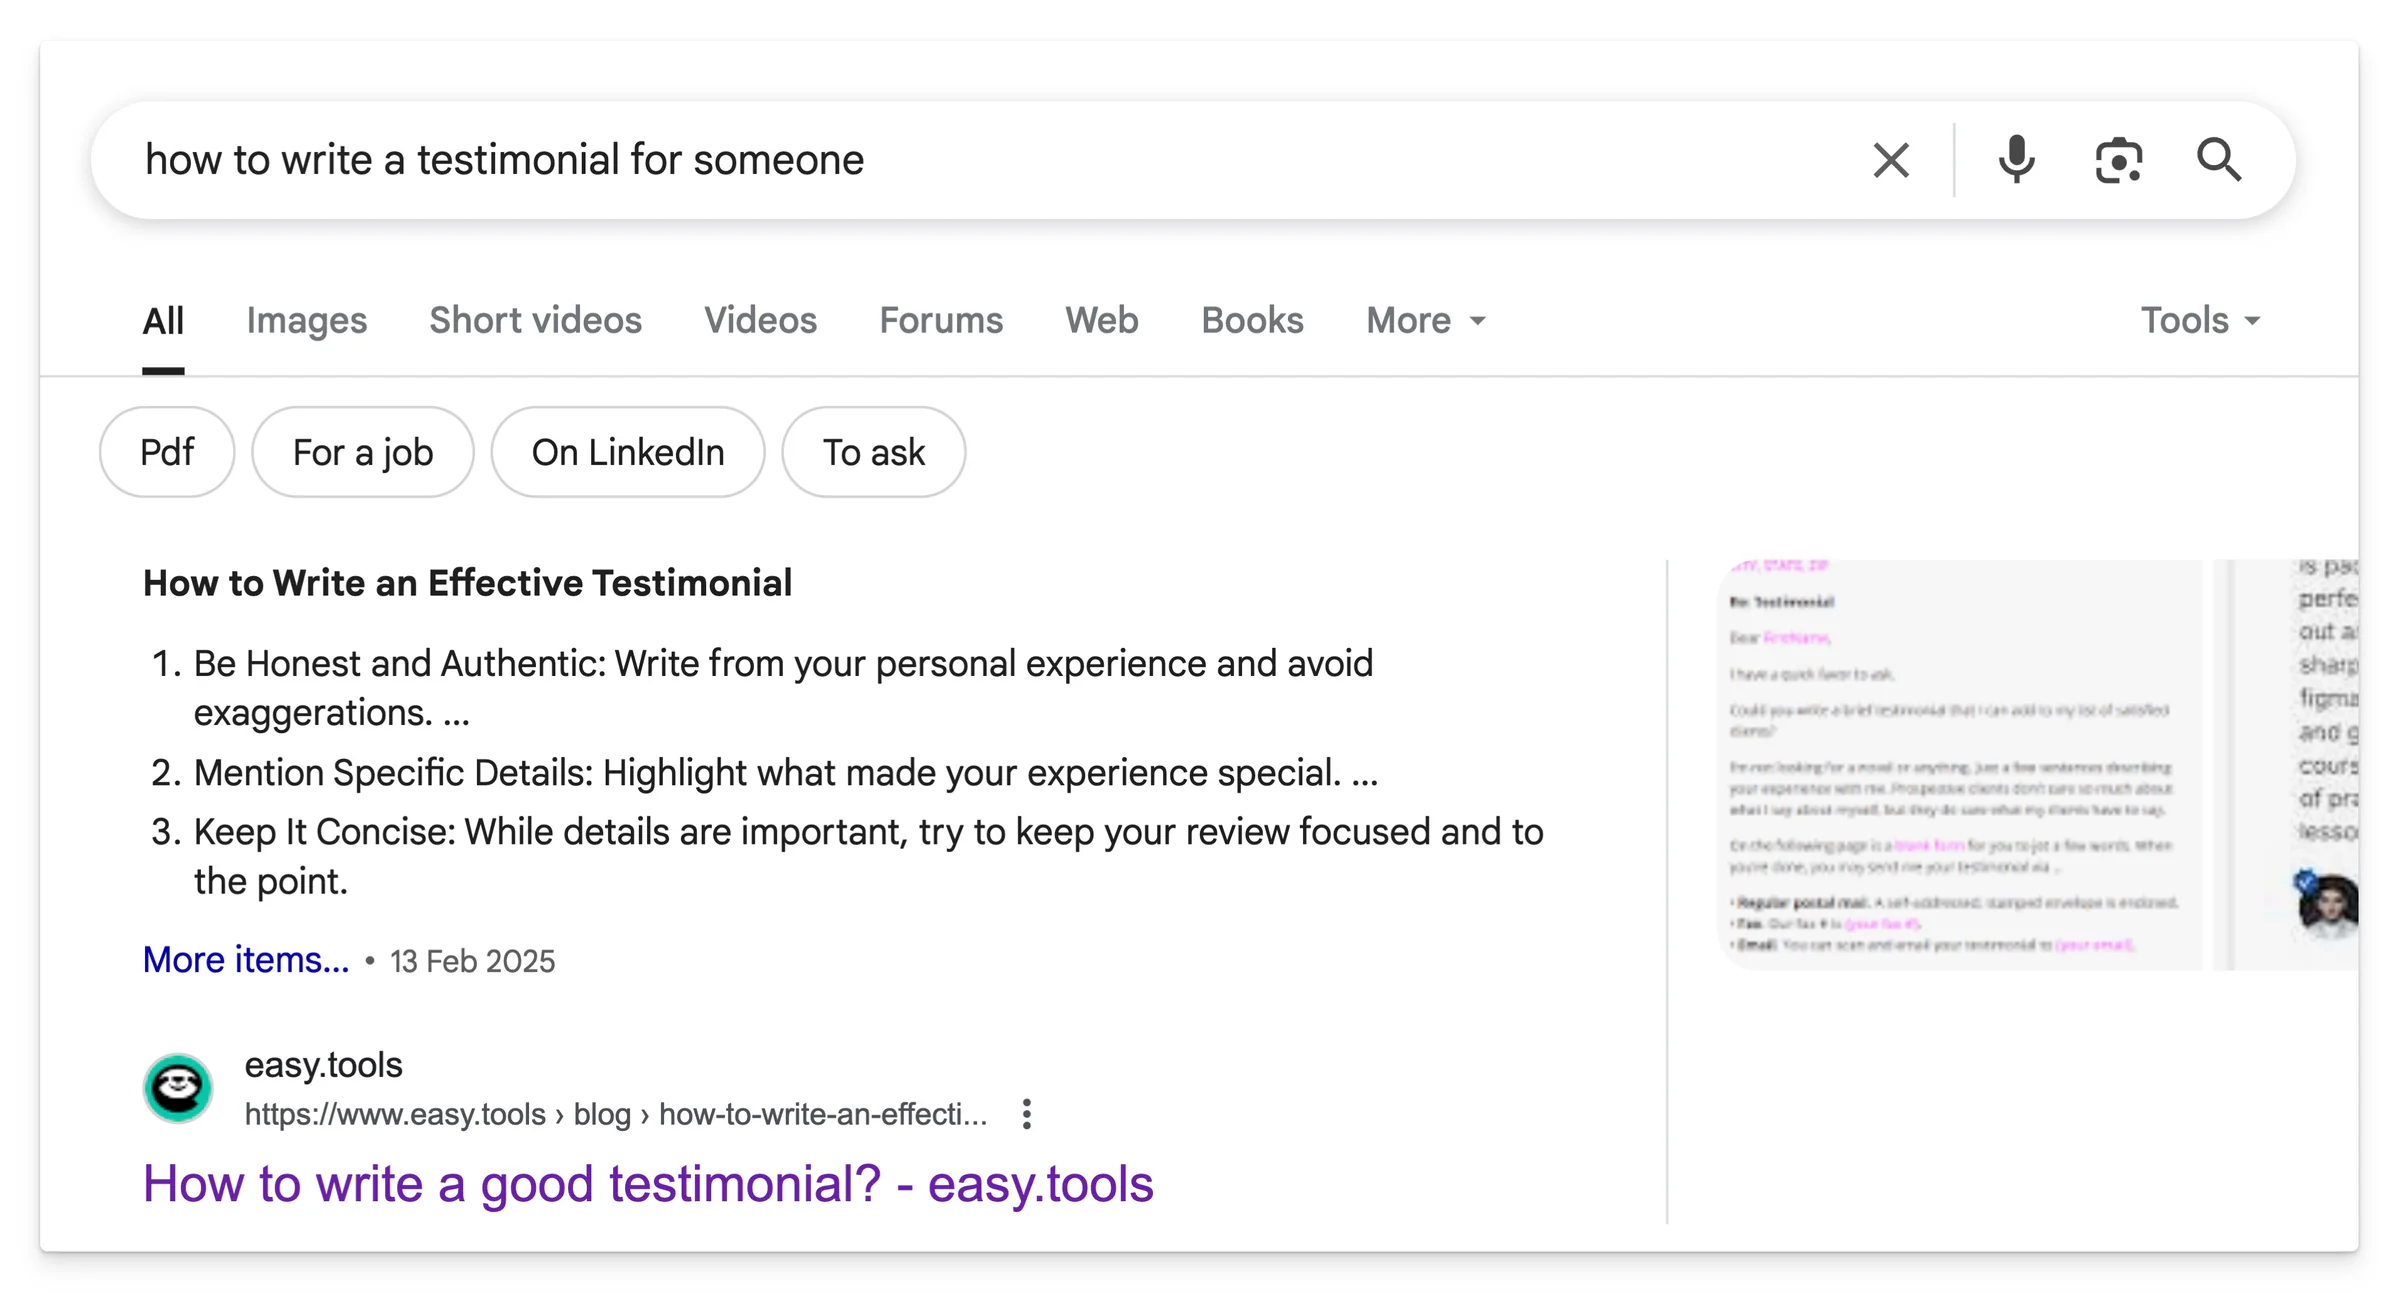Switch to the Images tab

point(307,321)
